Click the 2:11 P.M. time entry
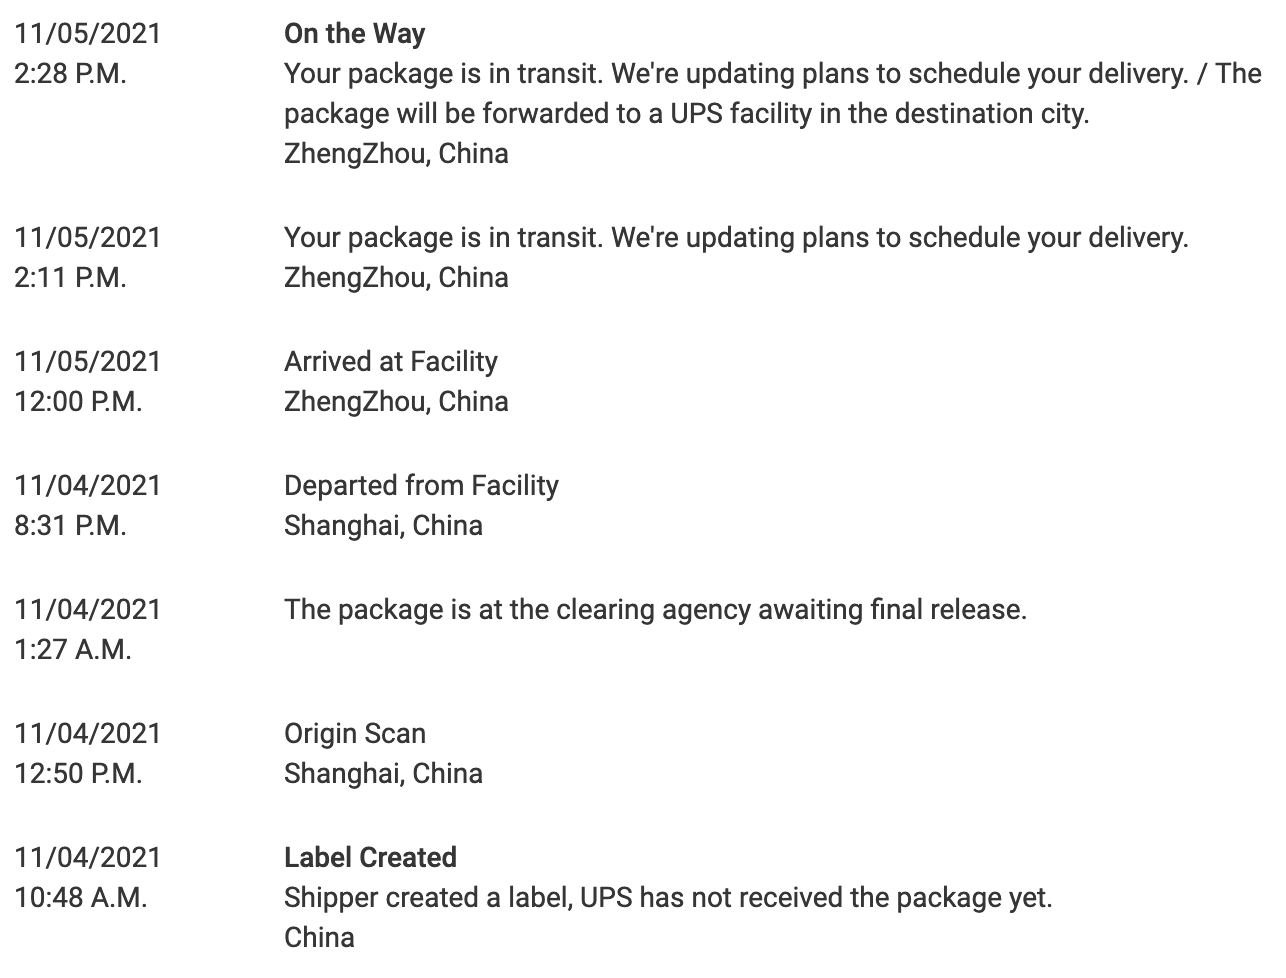Viewport: 1286px width, 978px height. tap(70, 278)
